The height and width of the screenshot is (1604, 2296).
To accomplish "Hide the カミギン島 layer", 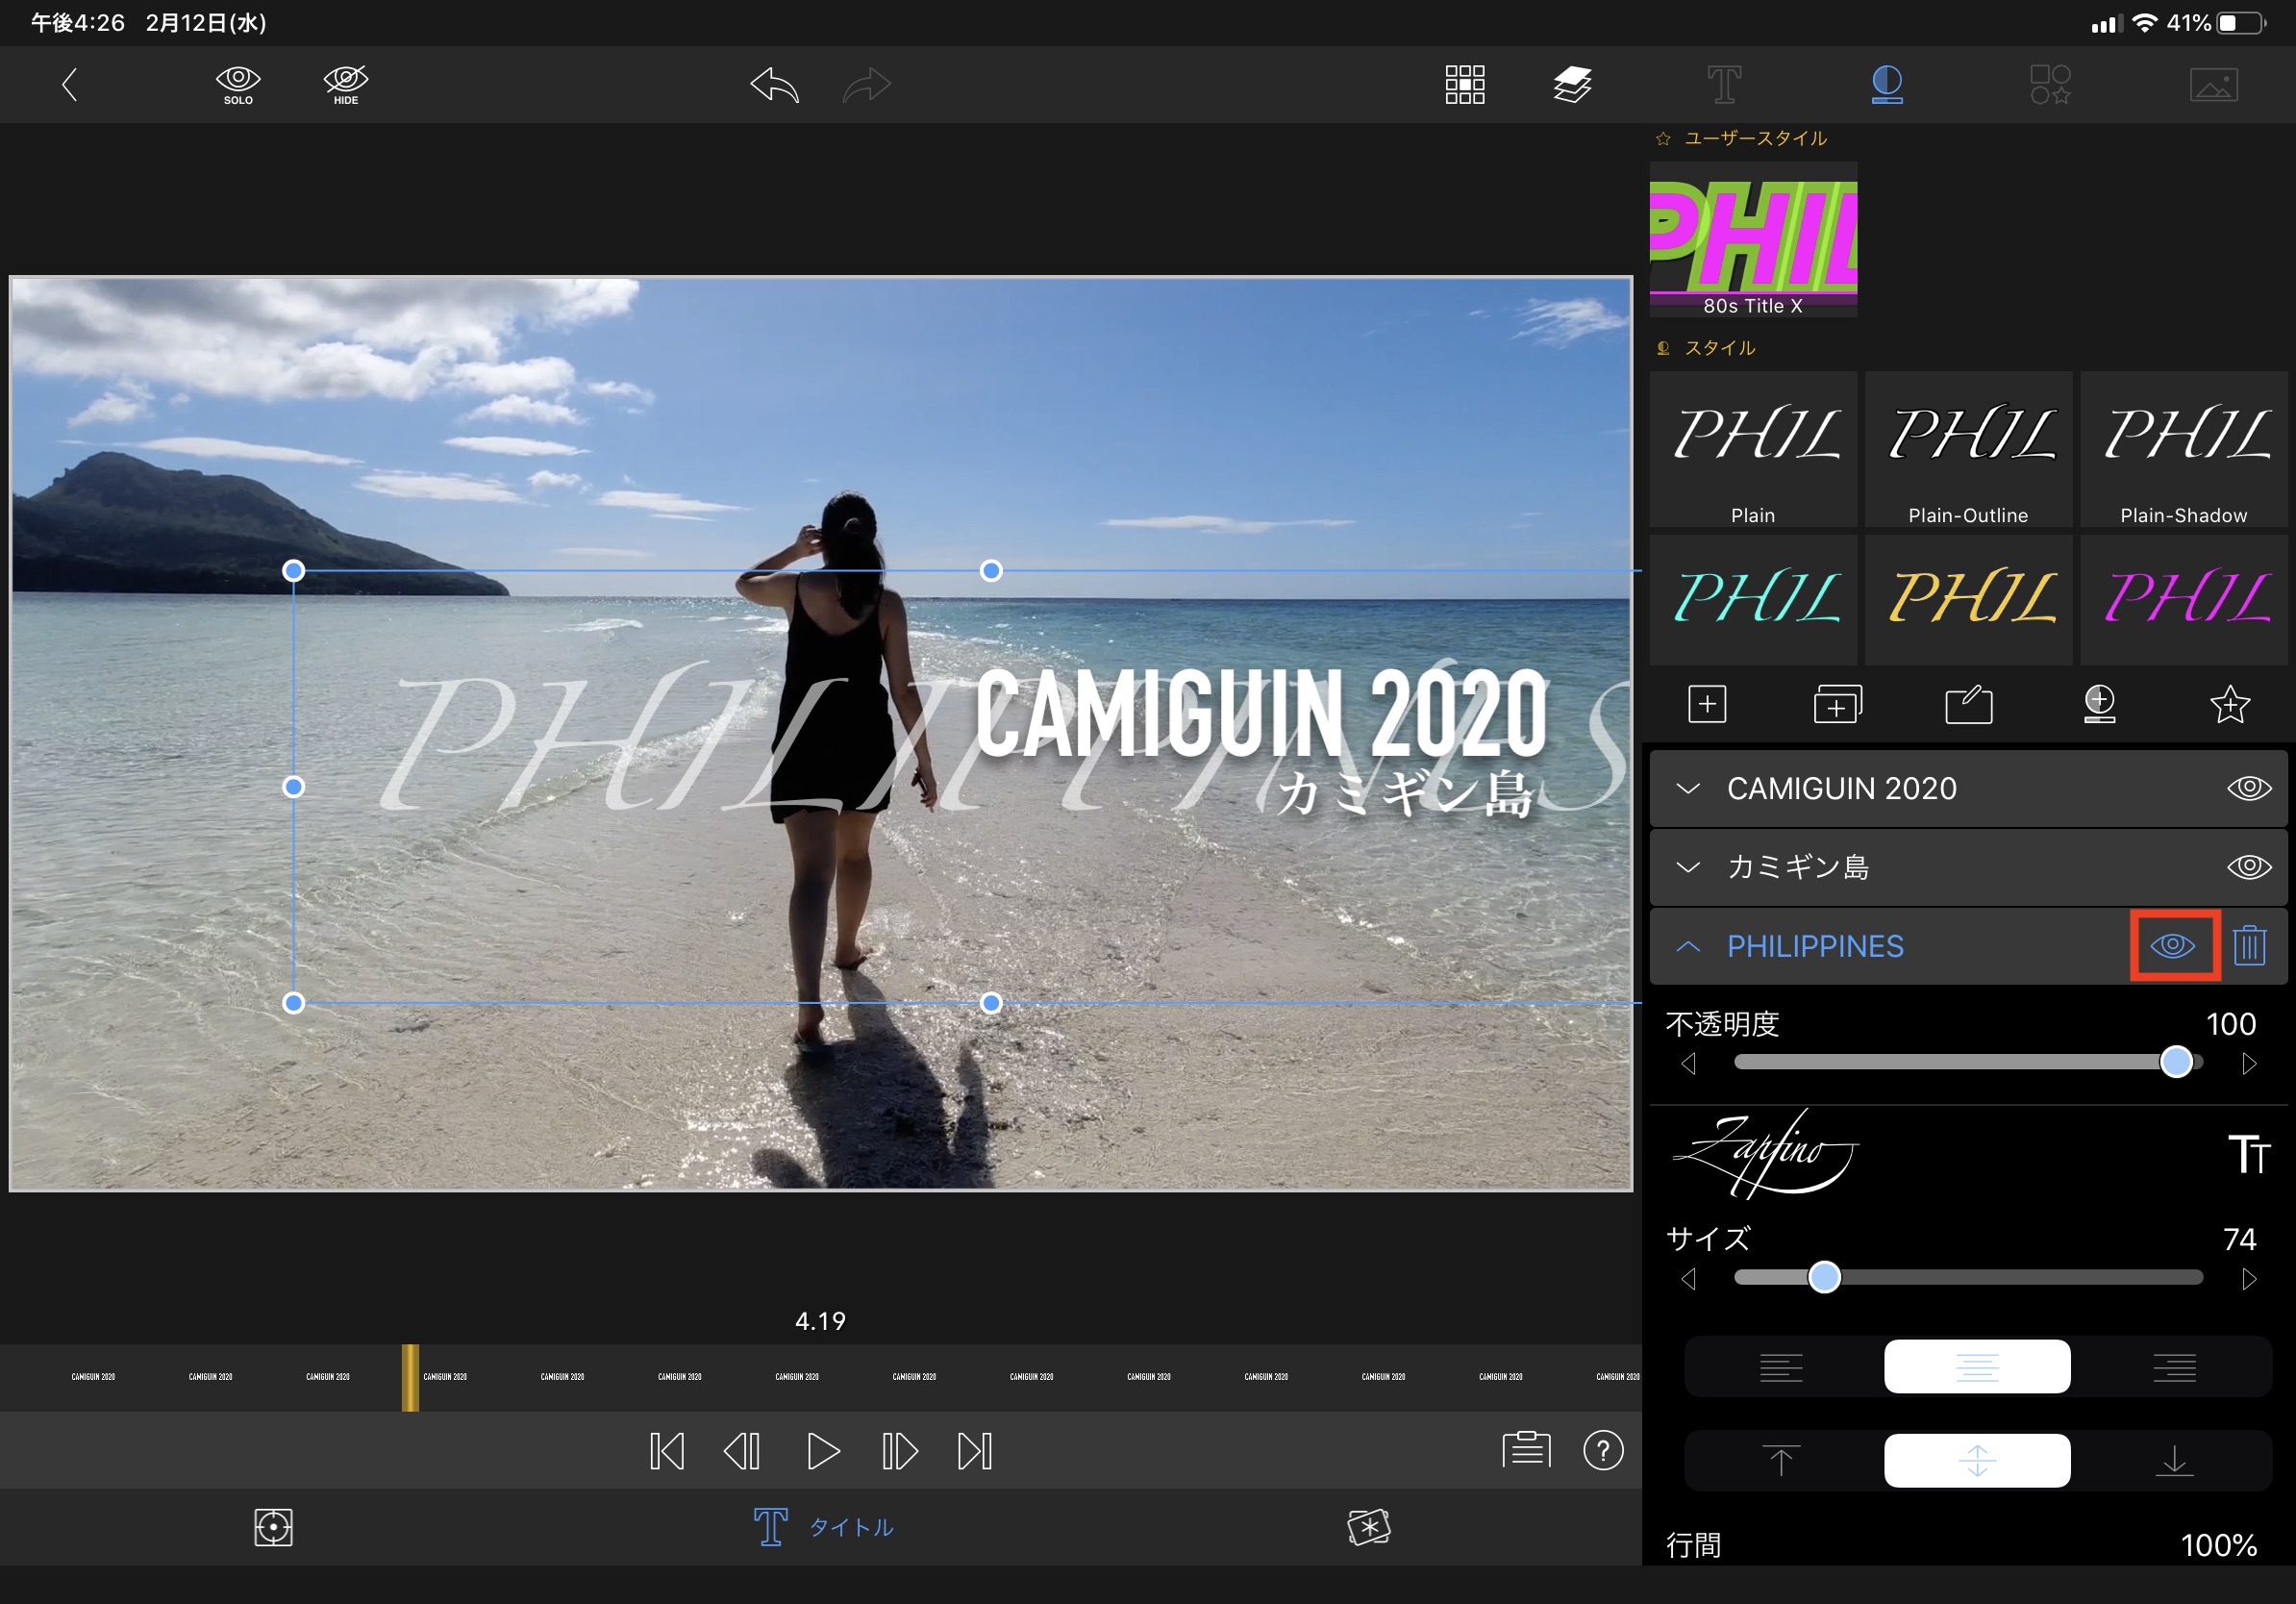I will click(2248, 866).
